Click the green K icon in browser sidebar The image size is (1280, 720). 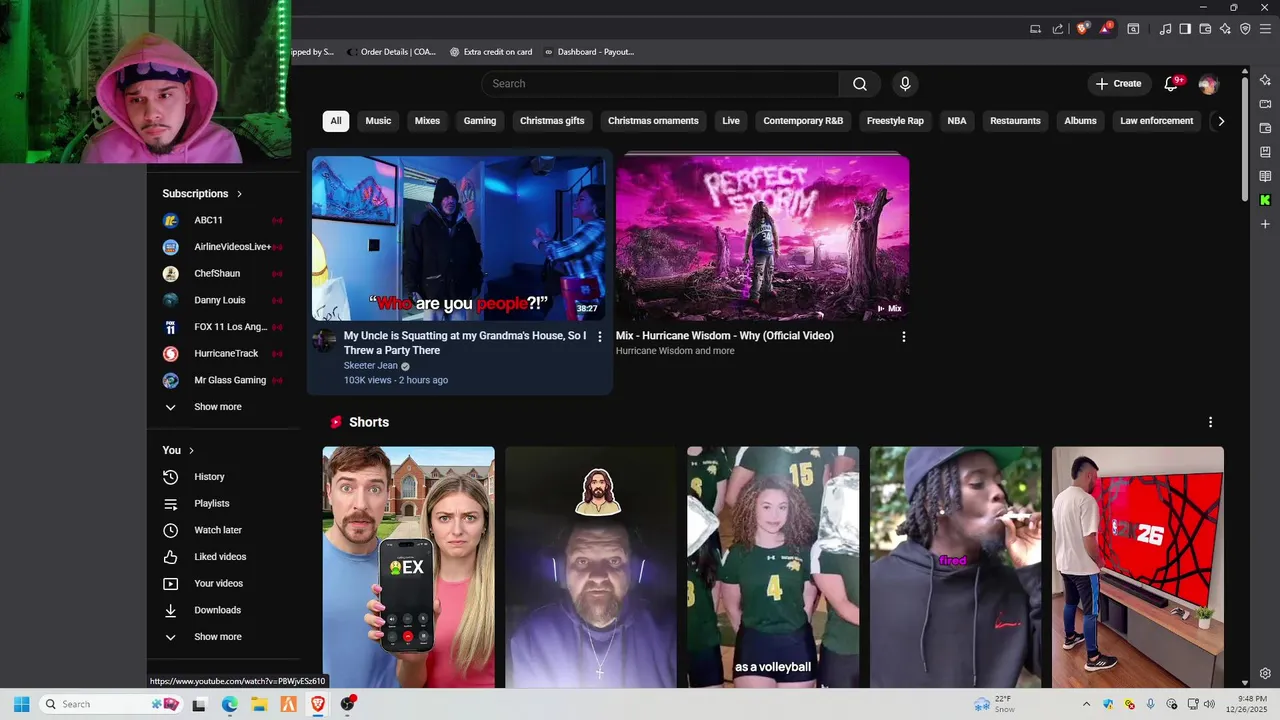pyautogui.click(x=1265, y=200)
